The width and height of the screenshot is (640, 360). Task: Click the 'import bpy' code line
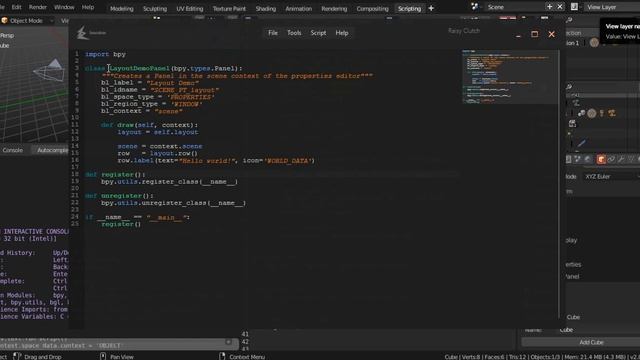105,54
